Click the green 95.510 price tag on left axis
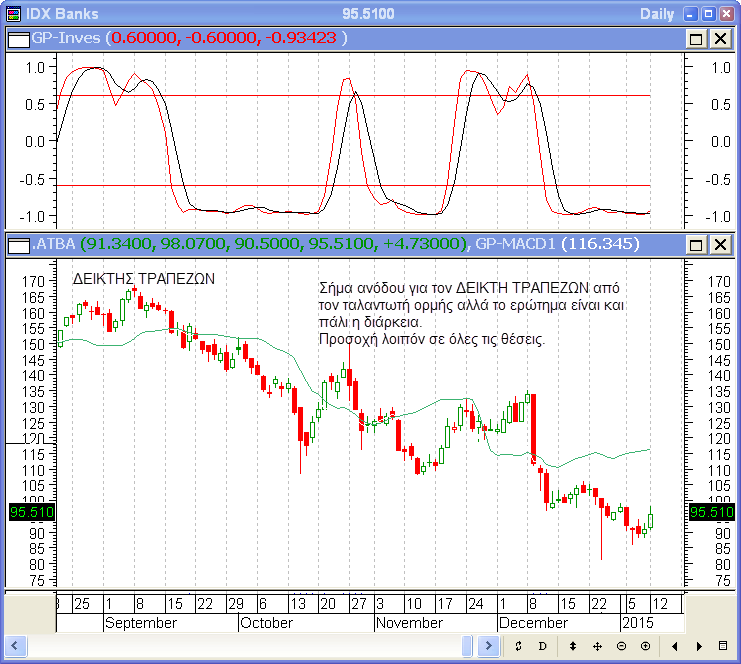741x664 pixels. click(x=32, y=512)
